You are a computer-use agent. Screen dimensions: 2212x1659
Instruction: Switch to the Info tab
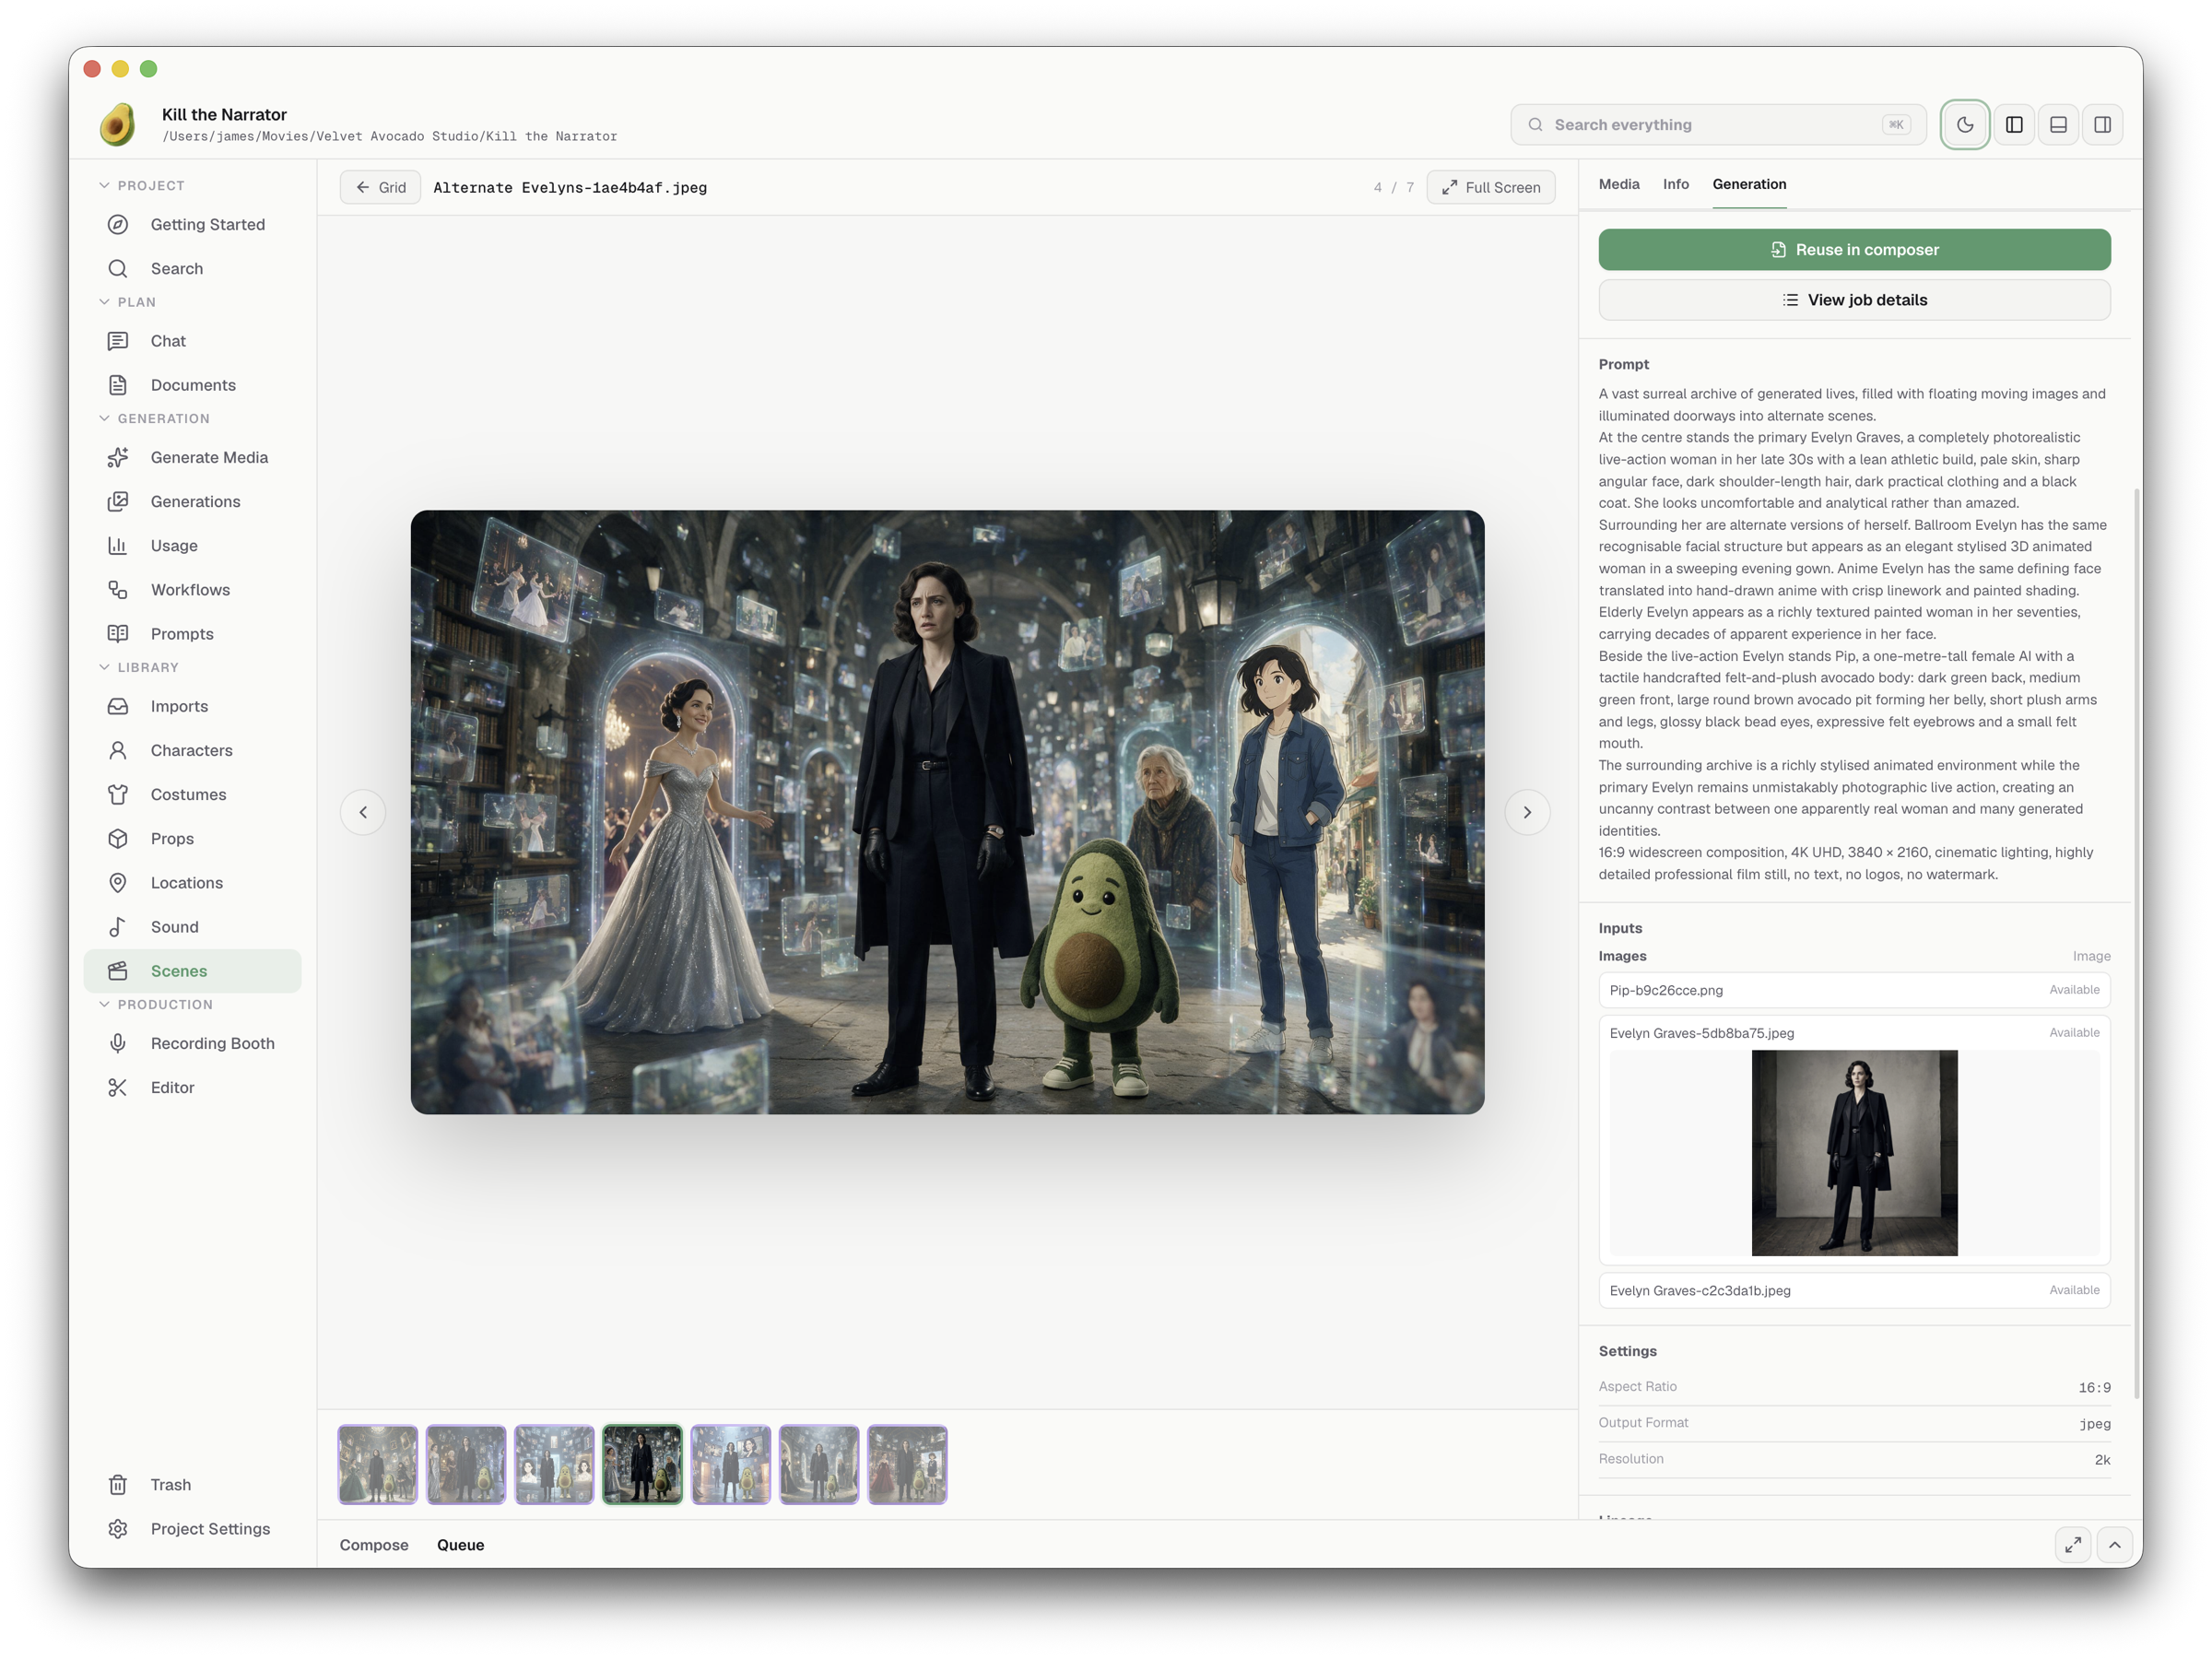click(1676, 184)
